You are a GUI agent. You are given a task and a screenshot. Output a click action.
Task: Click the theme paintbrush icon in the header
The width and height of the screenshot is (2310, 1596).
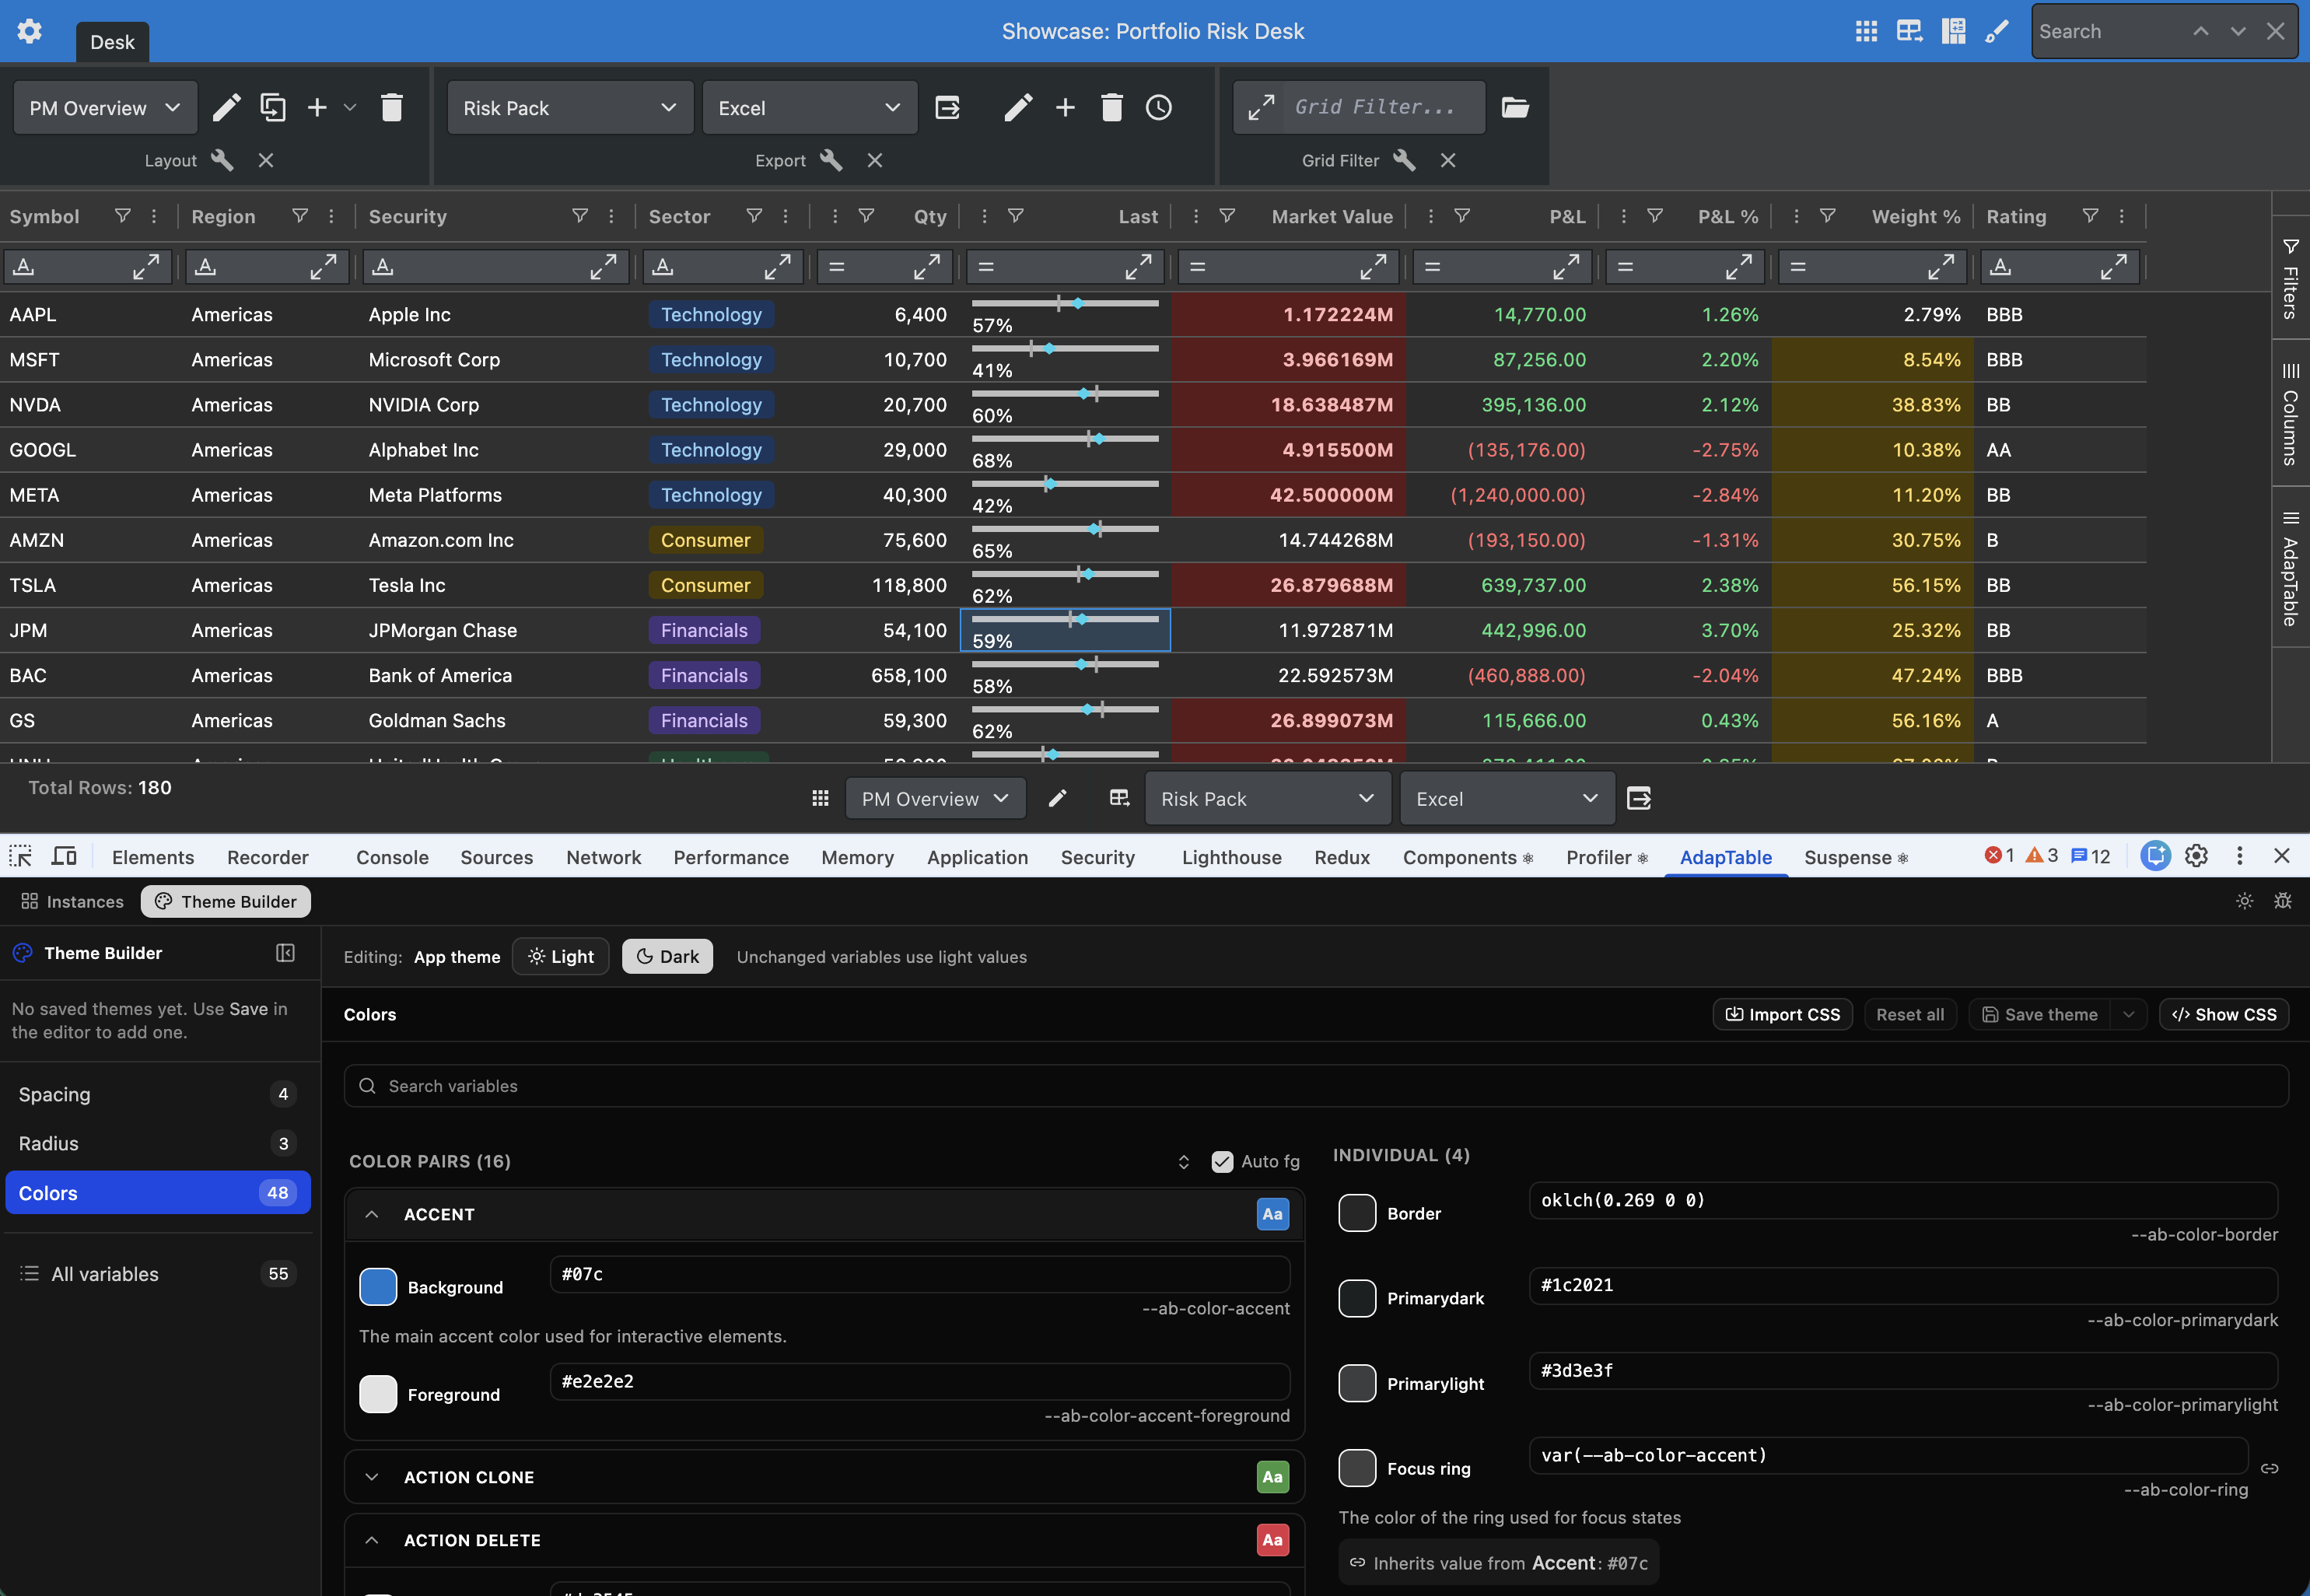point(1996,31)
